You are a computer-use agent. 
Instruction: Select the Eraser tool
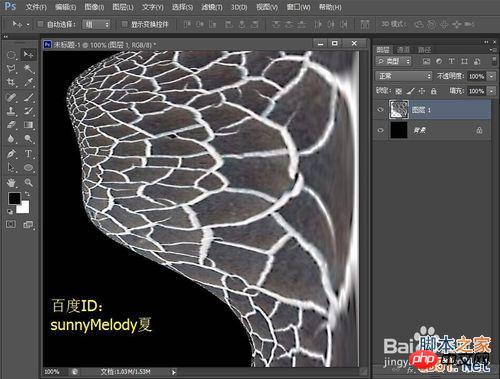click(11, 125)
